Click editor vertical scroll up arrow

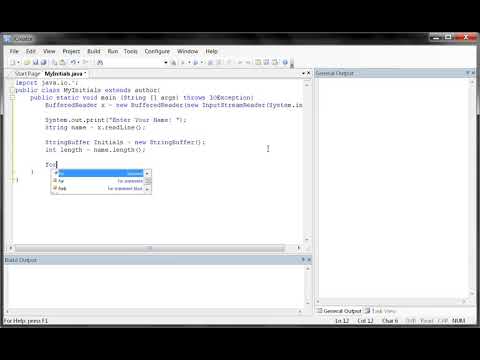307,85
